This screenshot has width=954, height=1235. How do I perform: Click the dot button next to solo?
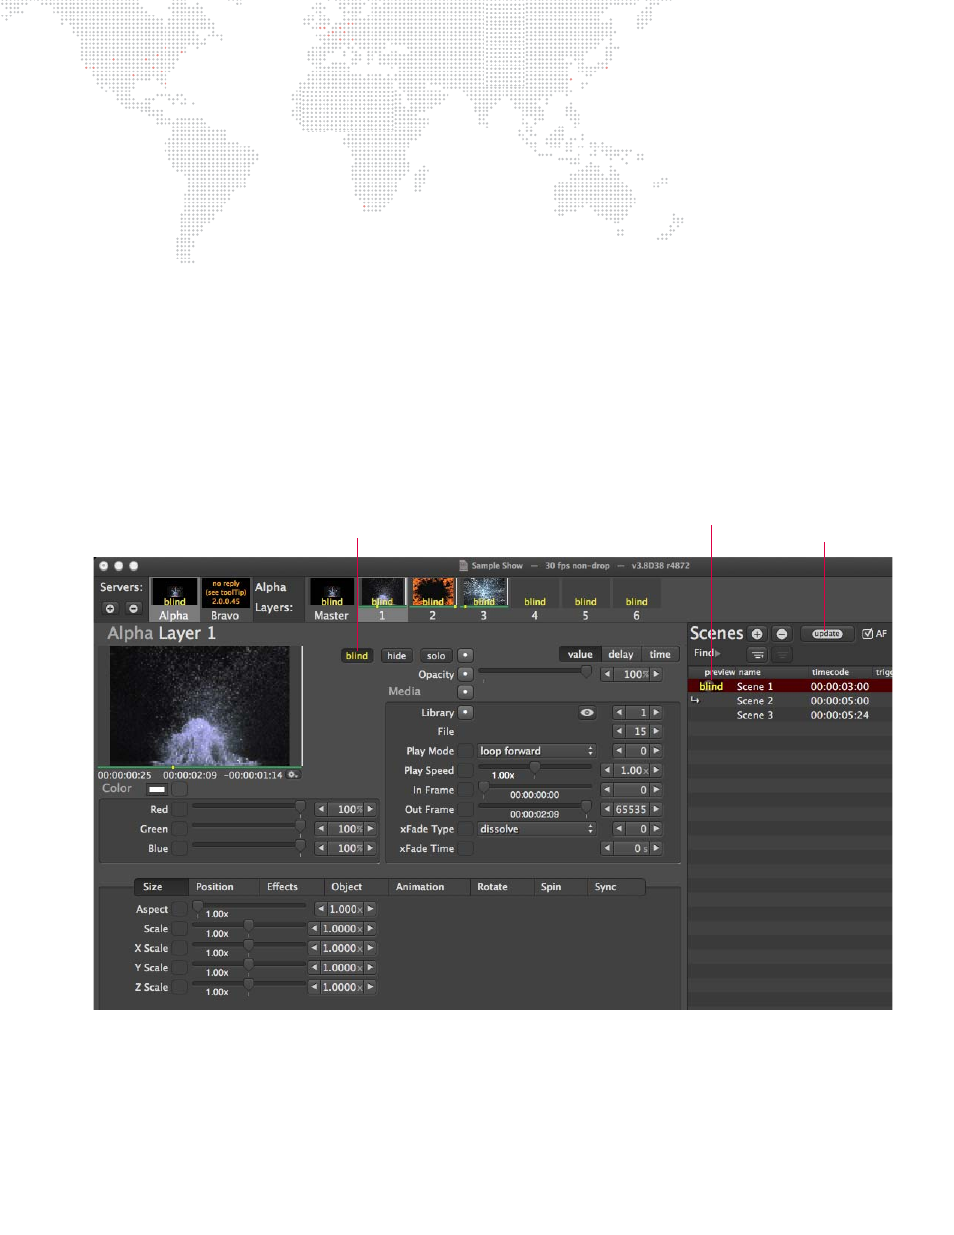tap(465, 656)
